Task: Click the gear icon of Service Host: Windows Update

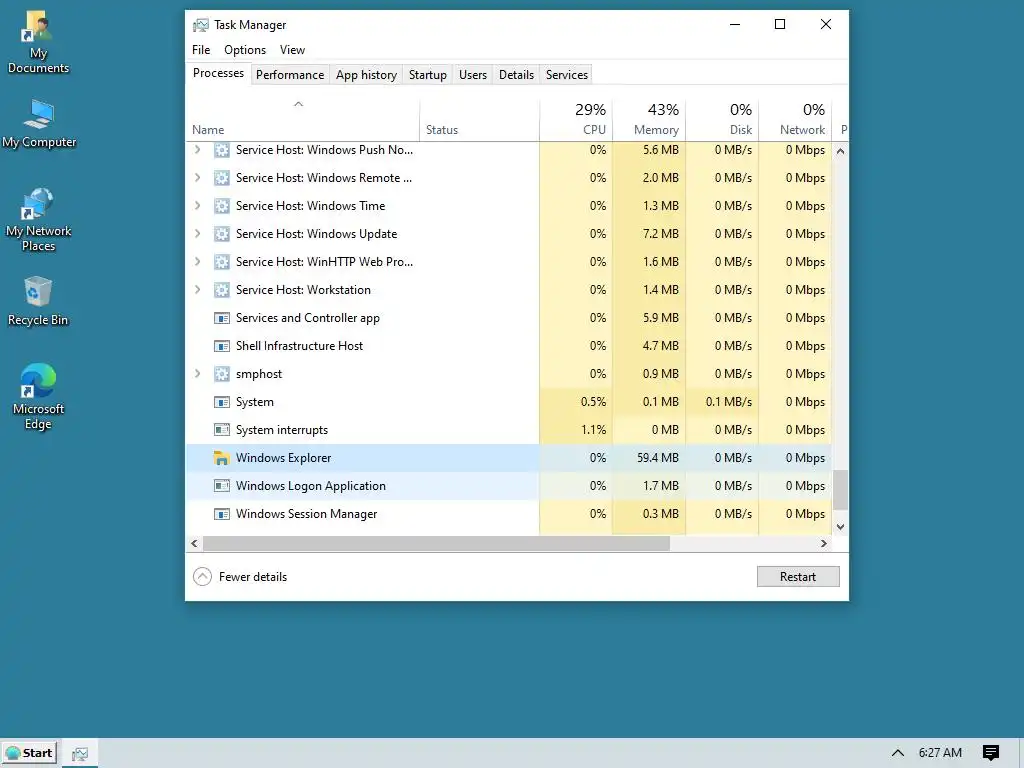Action: click(222, 234)
